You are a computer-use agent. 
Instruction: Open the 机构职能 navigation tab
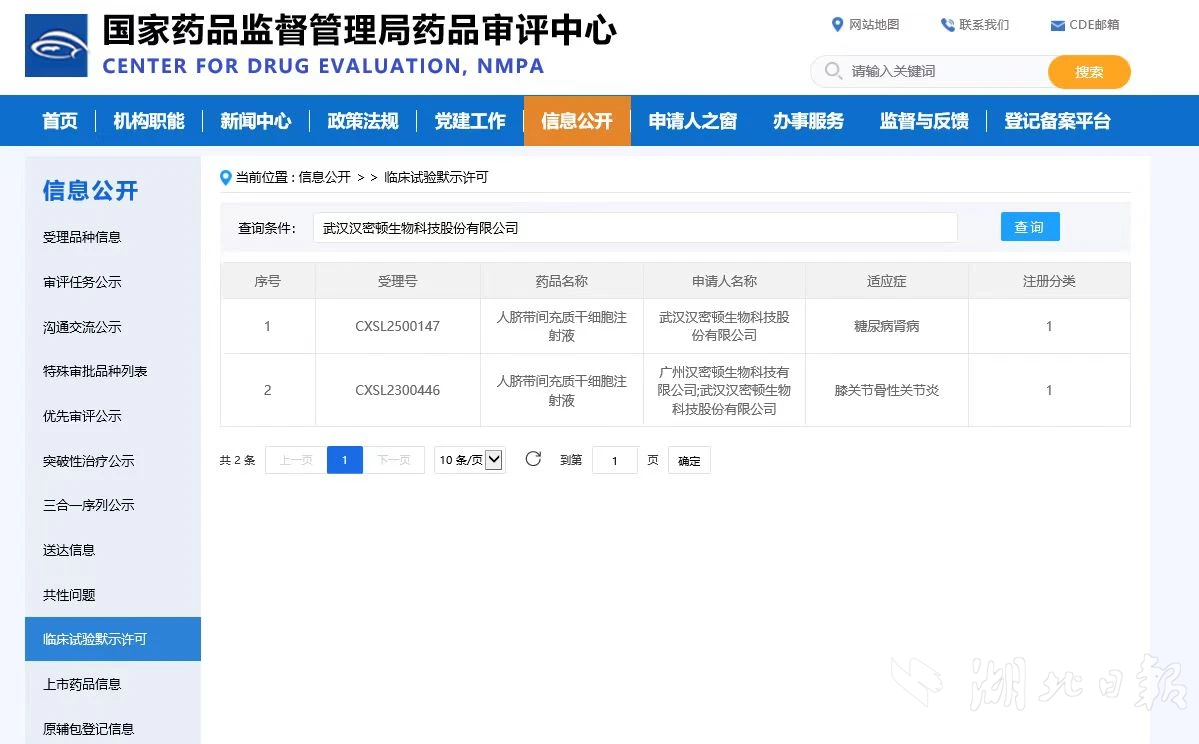click(x=149, y=121)
